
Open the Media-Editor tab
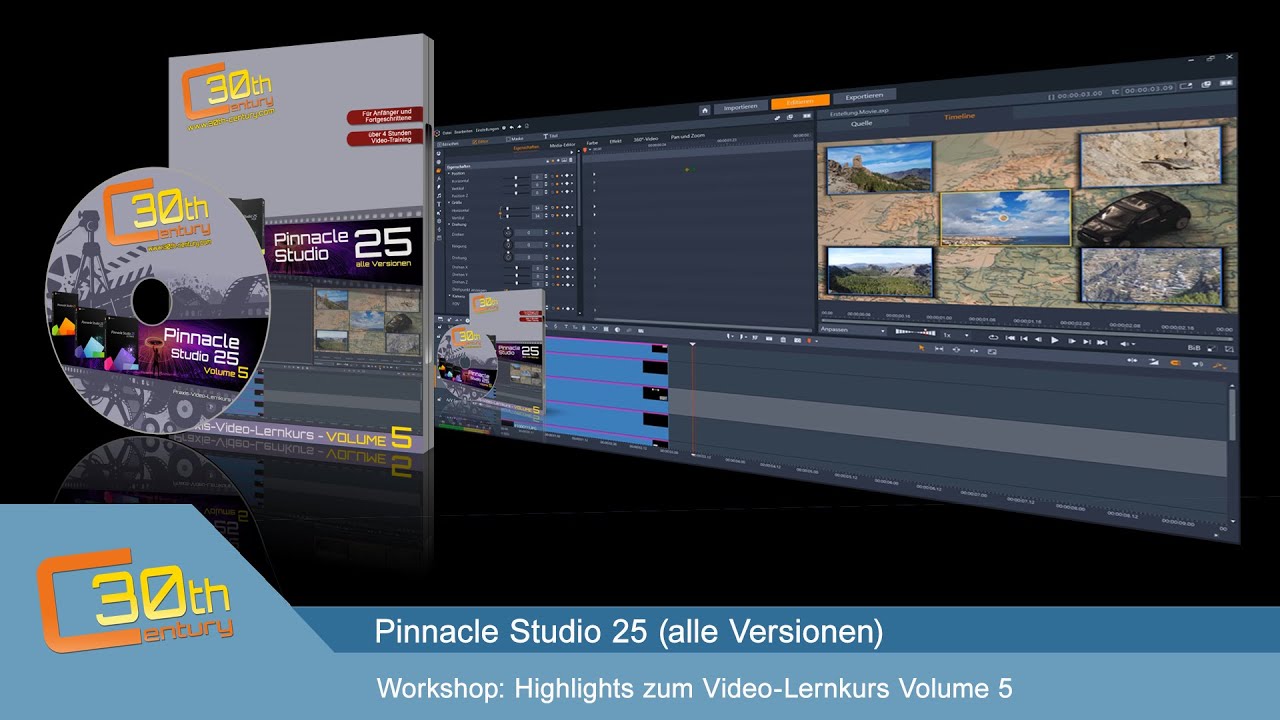(x=562, y=145)
